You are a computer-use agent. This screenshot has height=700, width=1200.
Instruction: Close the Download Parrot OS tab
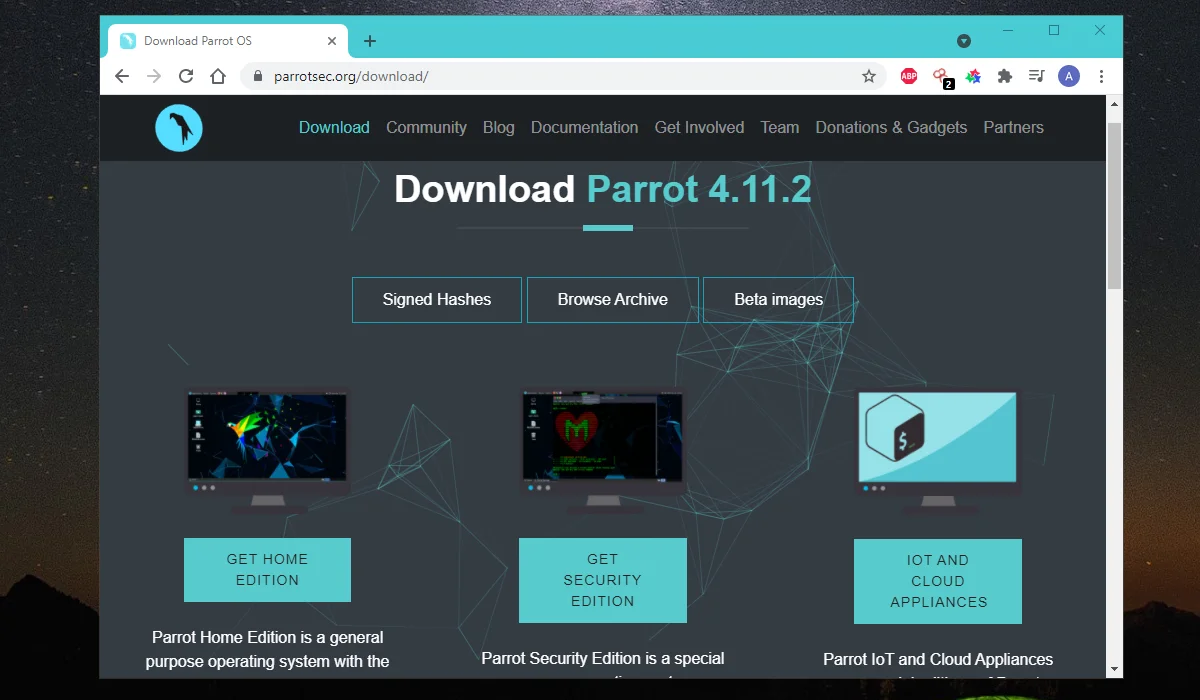(333, 41)
